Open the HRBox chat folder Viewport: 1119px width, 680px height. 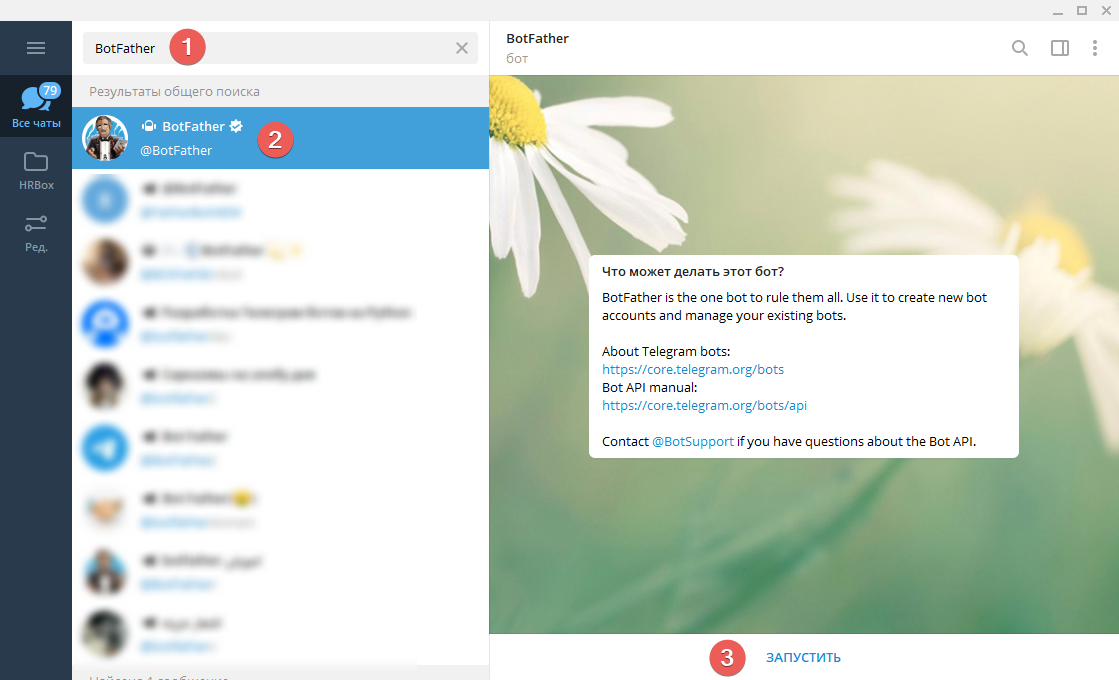click(x=36, y=171)
